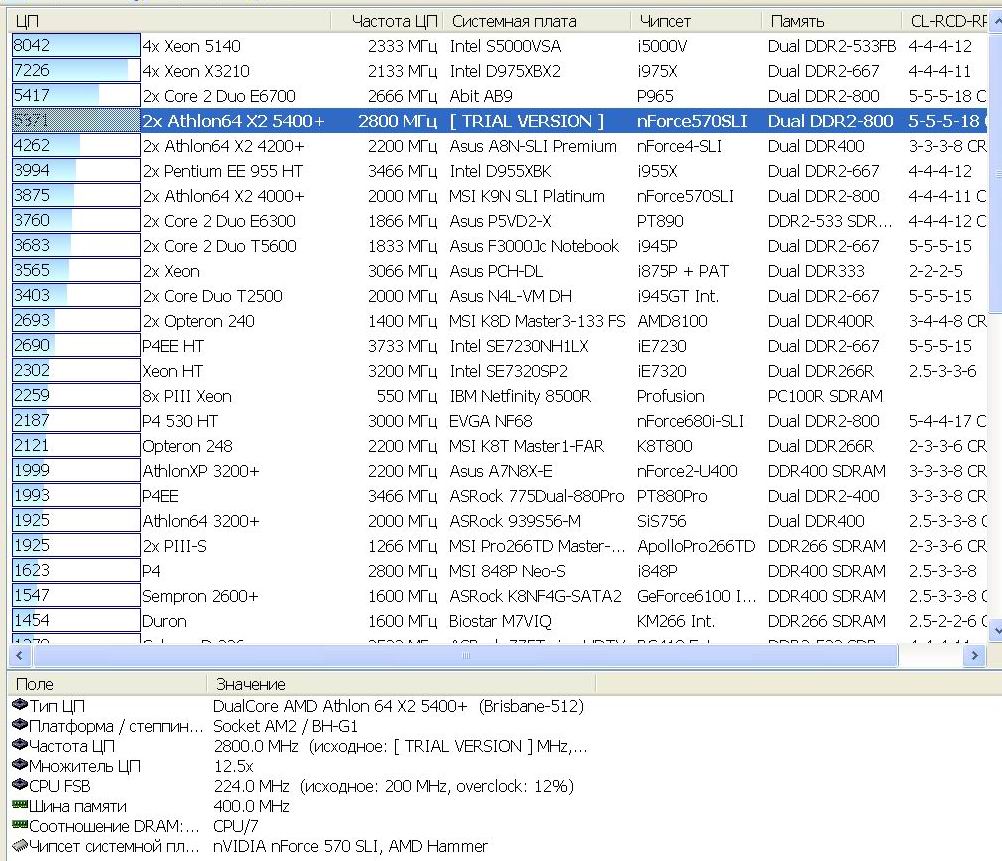Click the CPU icon beside Частота ЦП field
The width and height of the screenshot is (1002, 861).
tap(20, 746)
